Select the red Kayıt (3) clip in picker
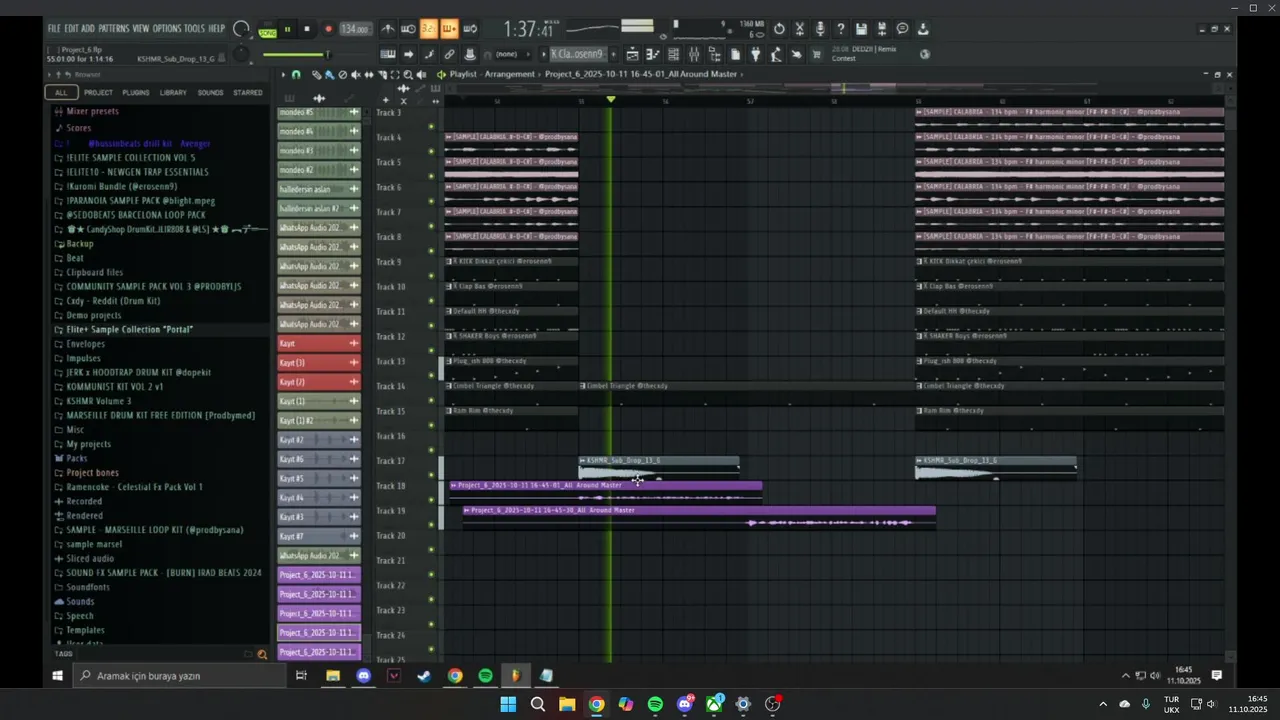Image resolution: width=1280 pixels, height=720 pixels. (319, 363)
